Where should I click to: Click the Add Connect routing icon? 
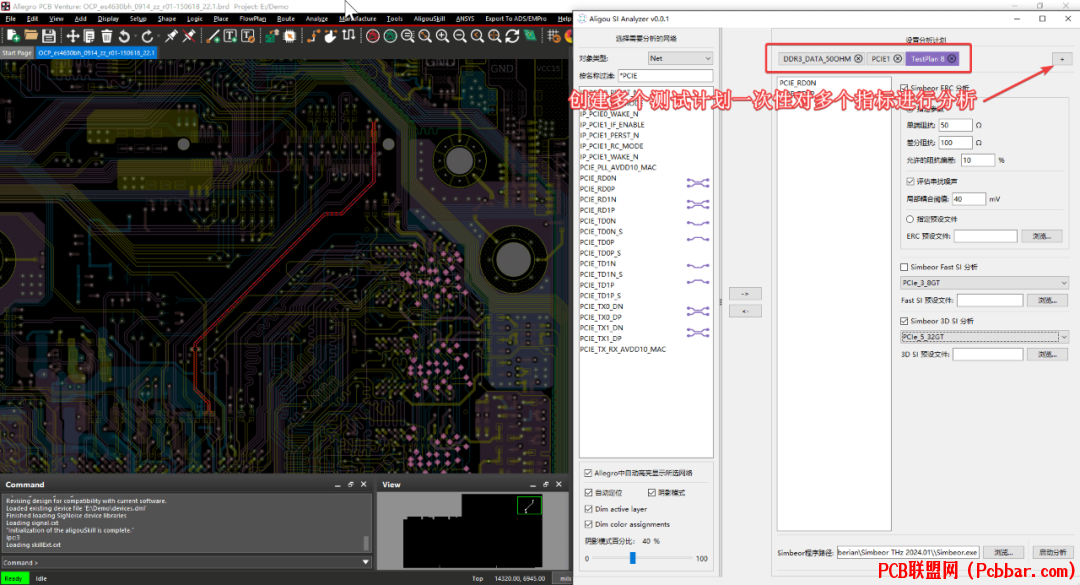click(313, 36)
